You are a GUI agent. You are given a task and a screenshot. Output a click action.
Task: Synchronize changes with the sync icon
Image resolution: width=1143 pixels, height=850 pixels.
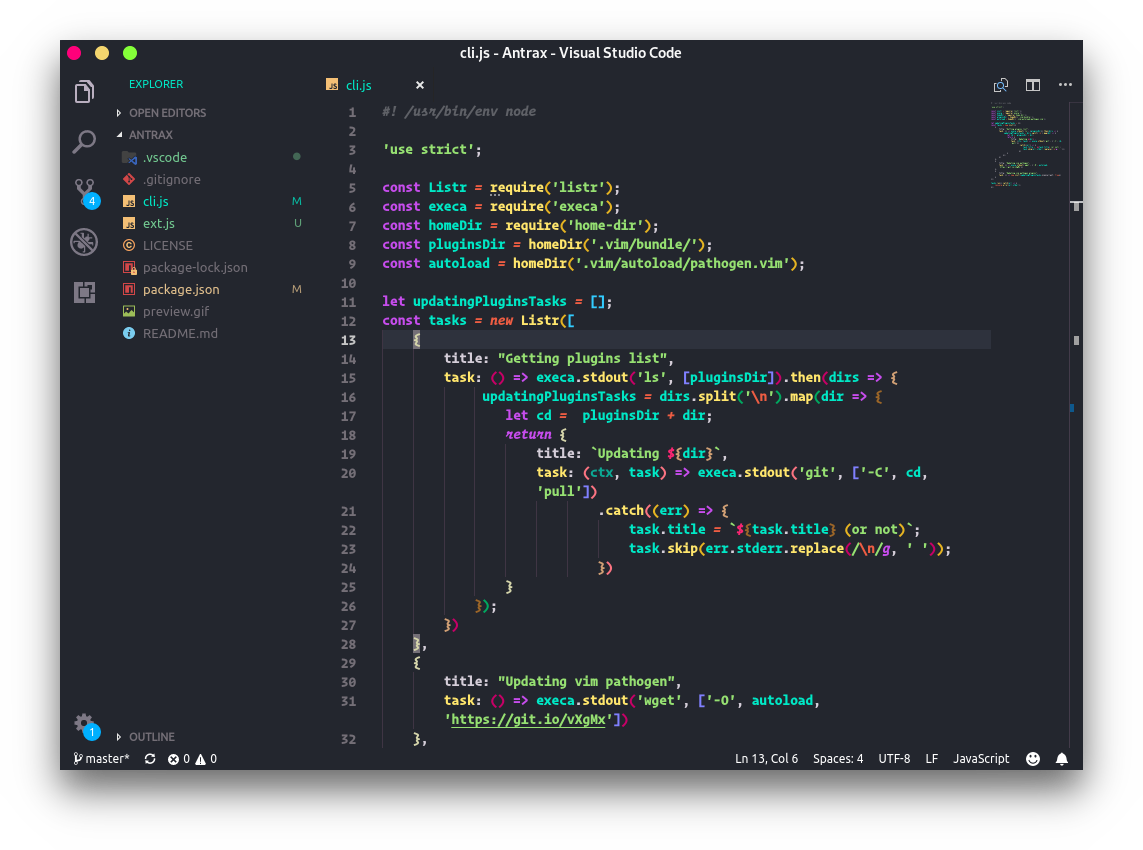coord(151,758)
